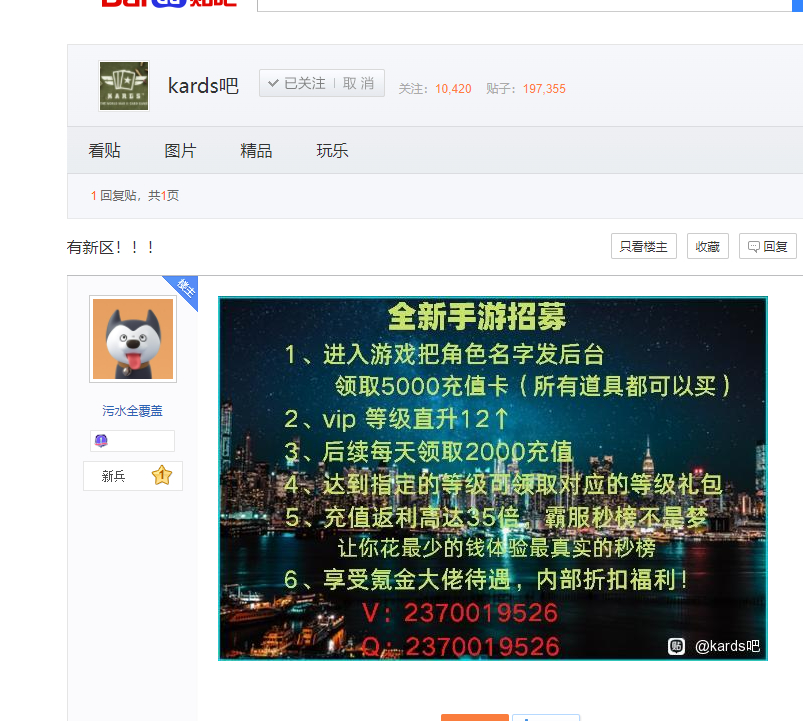Toggle the 已关注 followed checkmark
803x721 pixels.
(x=296, y=84)
